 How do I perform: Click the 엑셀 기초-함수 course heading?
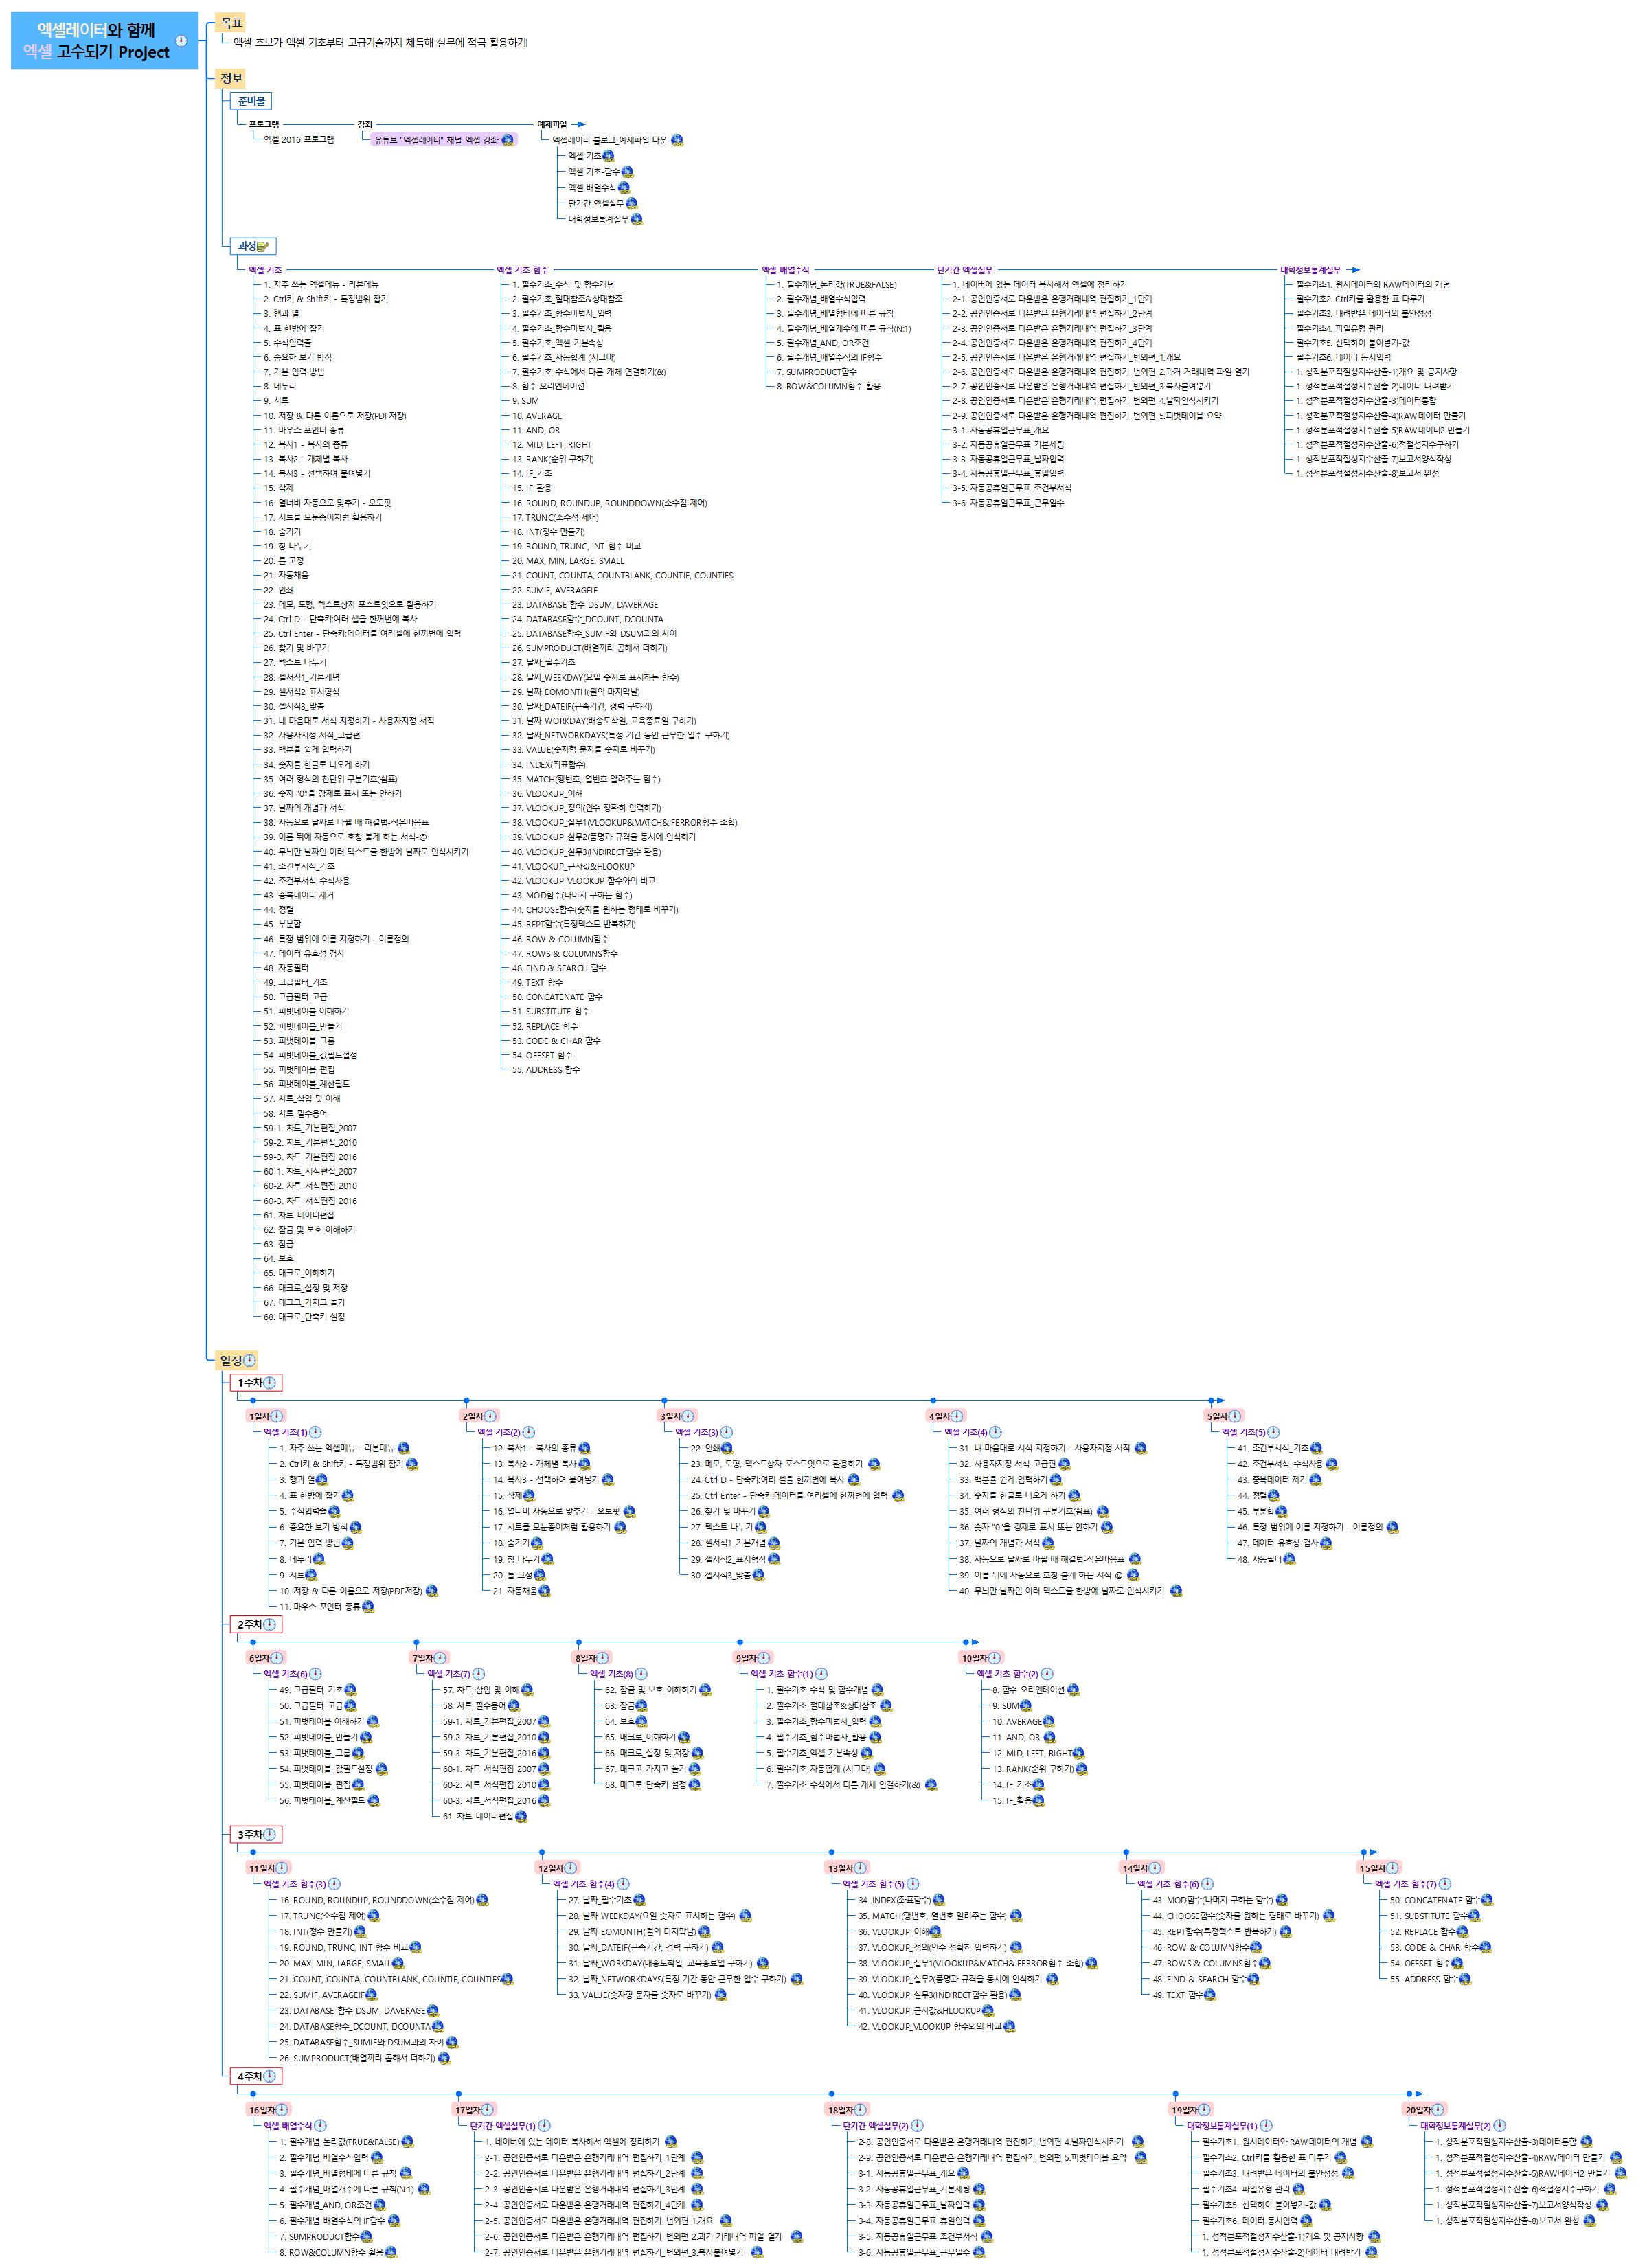(522, 270)
